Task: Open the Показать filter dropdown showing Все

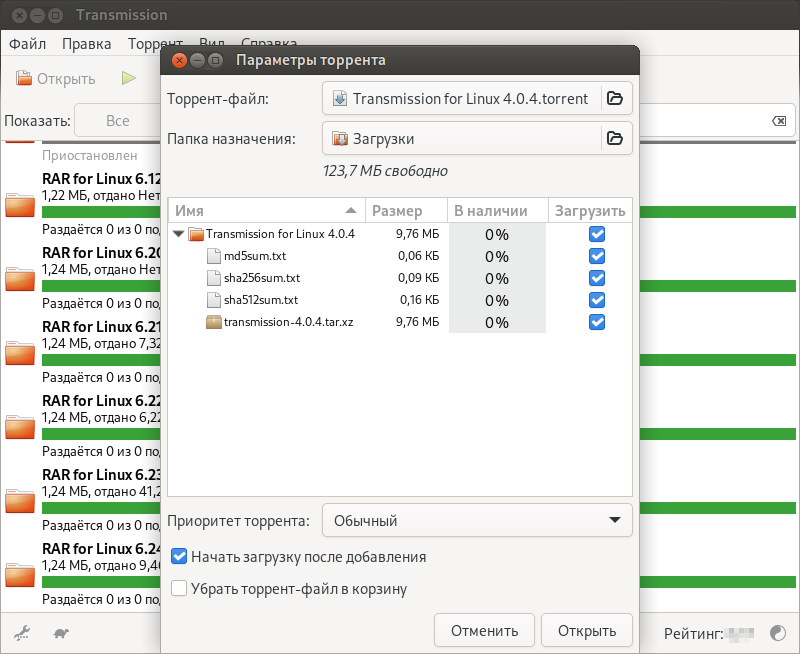Action: pyautogui.click(x=118, y=121)
